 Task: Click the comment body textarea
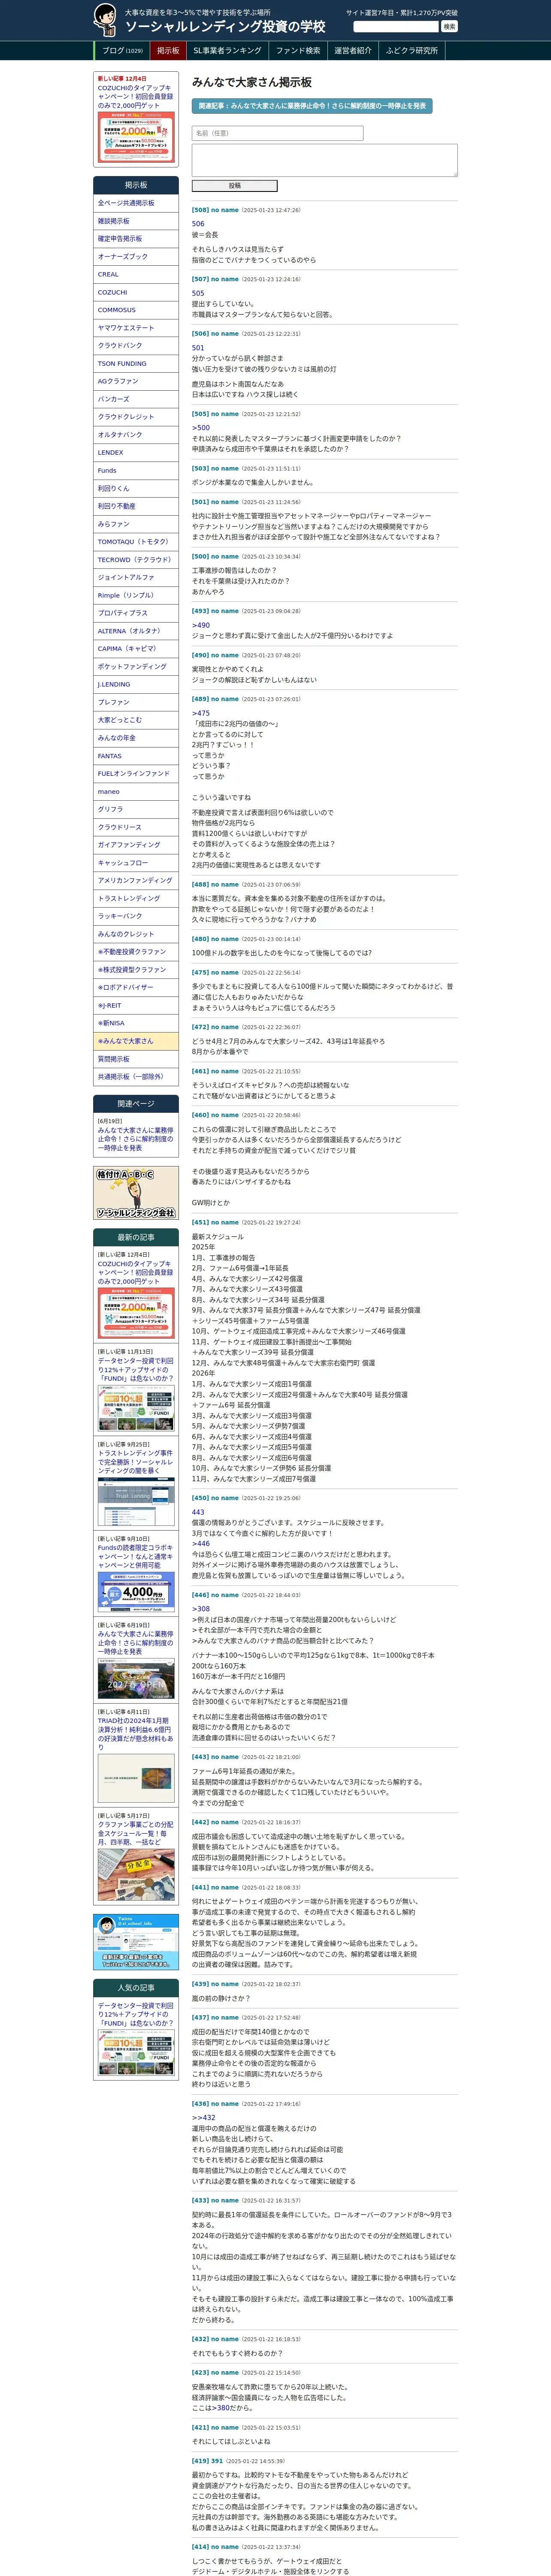pos(325,160)
